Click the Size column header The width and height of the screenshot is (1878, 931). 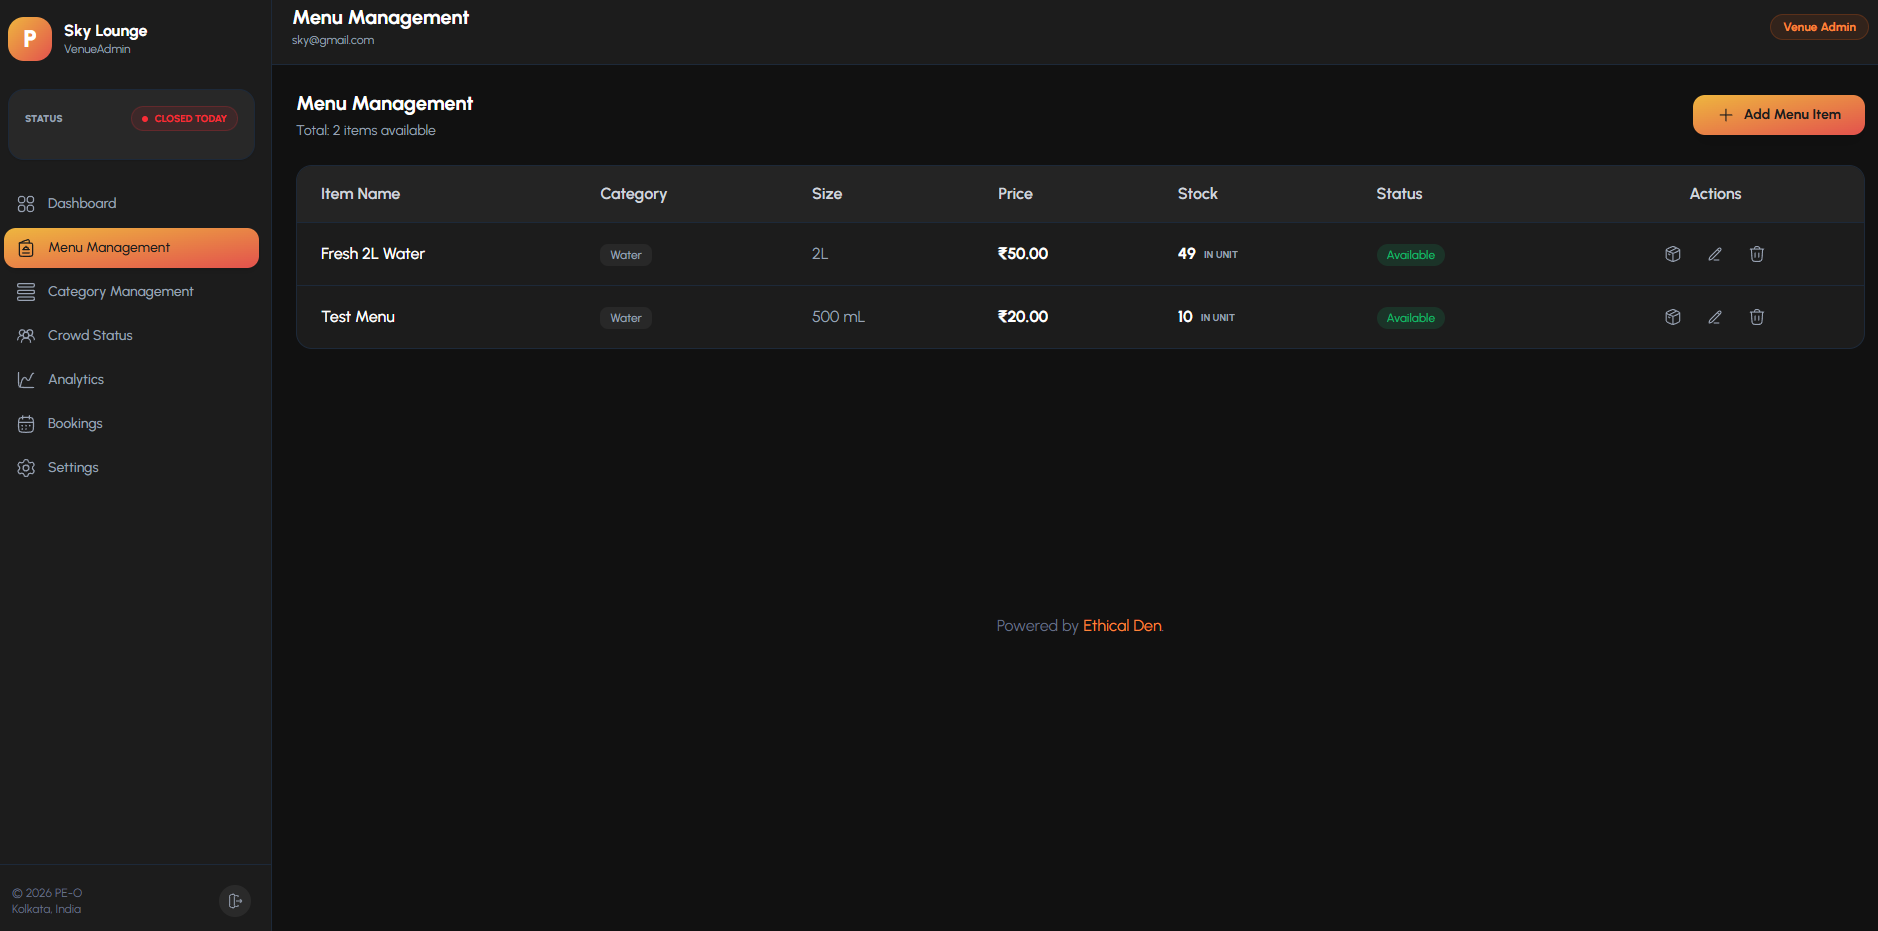[x=827, y=194]
